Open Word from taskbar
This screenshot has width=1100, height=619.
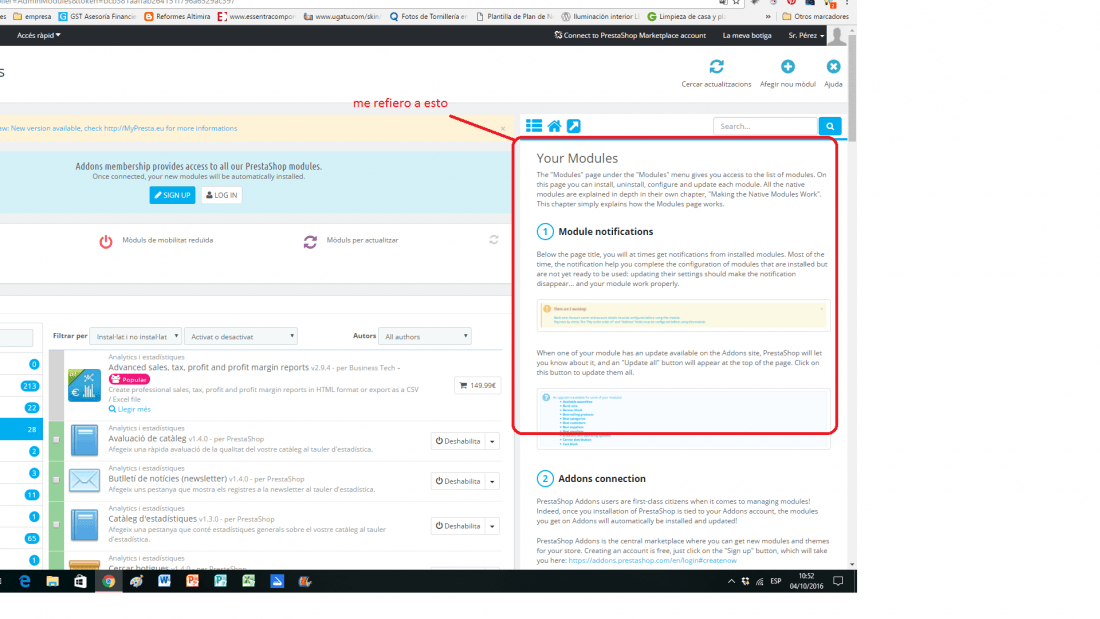tap(164, 581)
